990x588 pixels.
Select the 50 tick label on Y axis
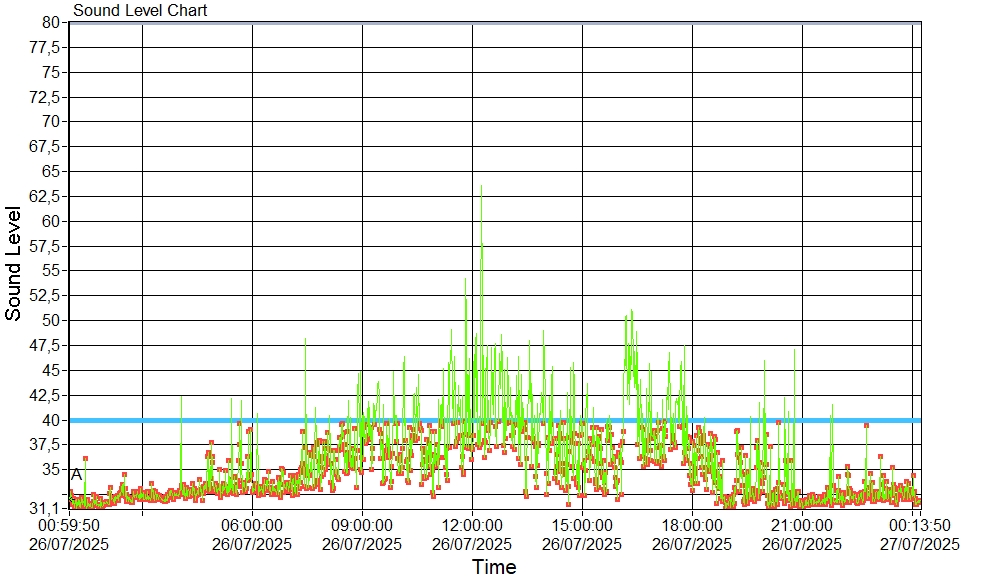coord(53,320)
